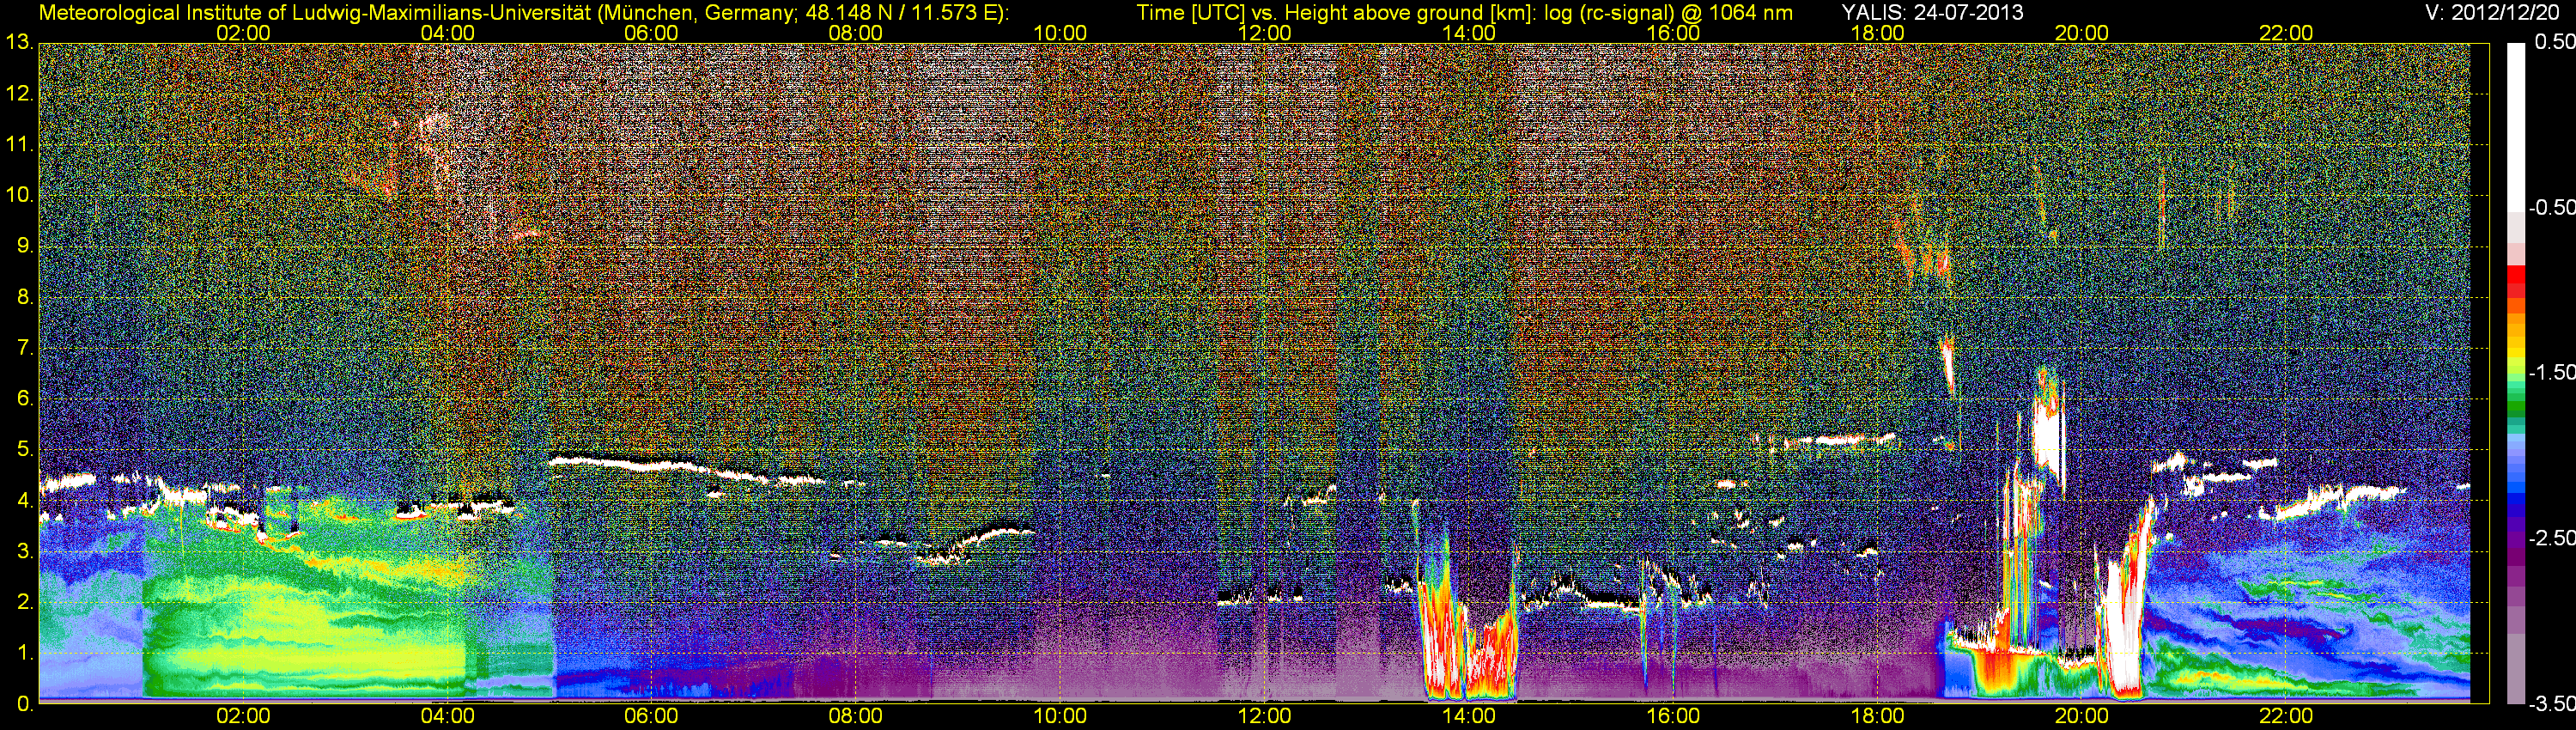Viewport: 2576px width, 730px height.
Task: Click the "14:00" label on the upper time axis
Action: (1469, 33)
